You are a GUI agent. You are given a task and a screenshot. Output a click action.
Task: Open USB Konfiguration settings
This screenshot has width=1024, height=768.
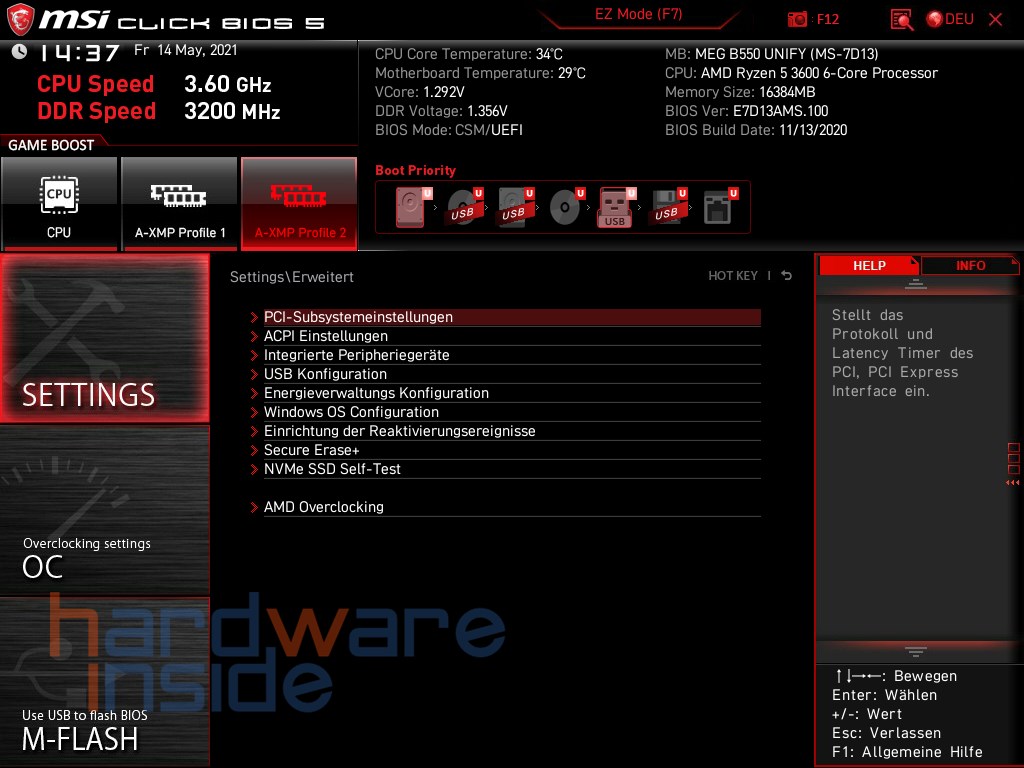327,374
